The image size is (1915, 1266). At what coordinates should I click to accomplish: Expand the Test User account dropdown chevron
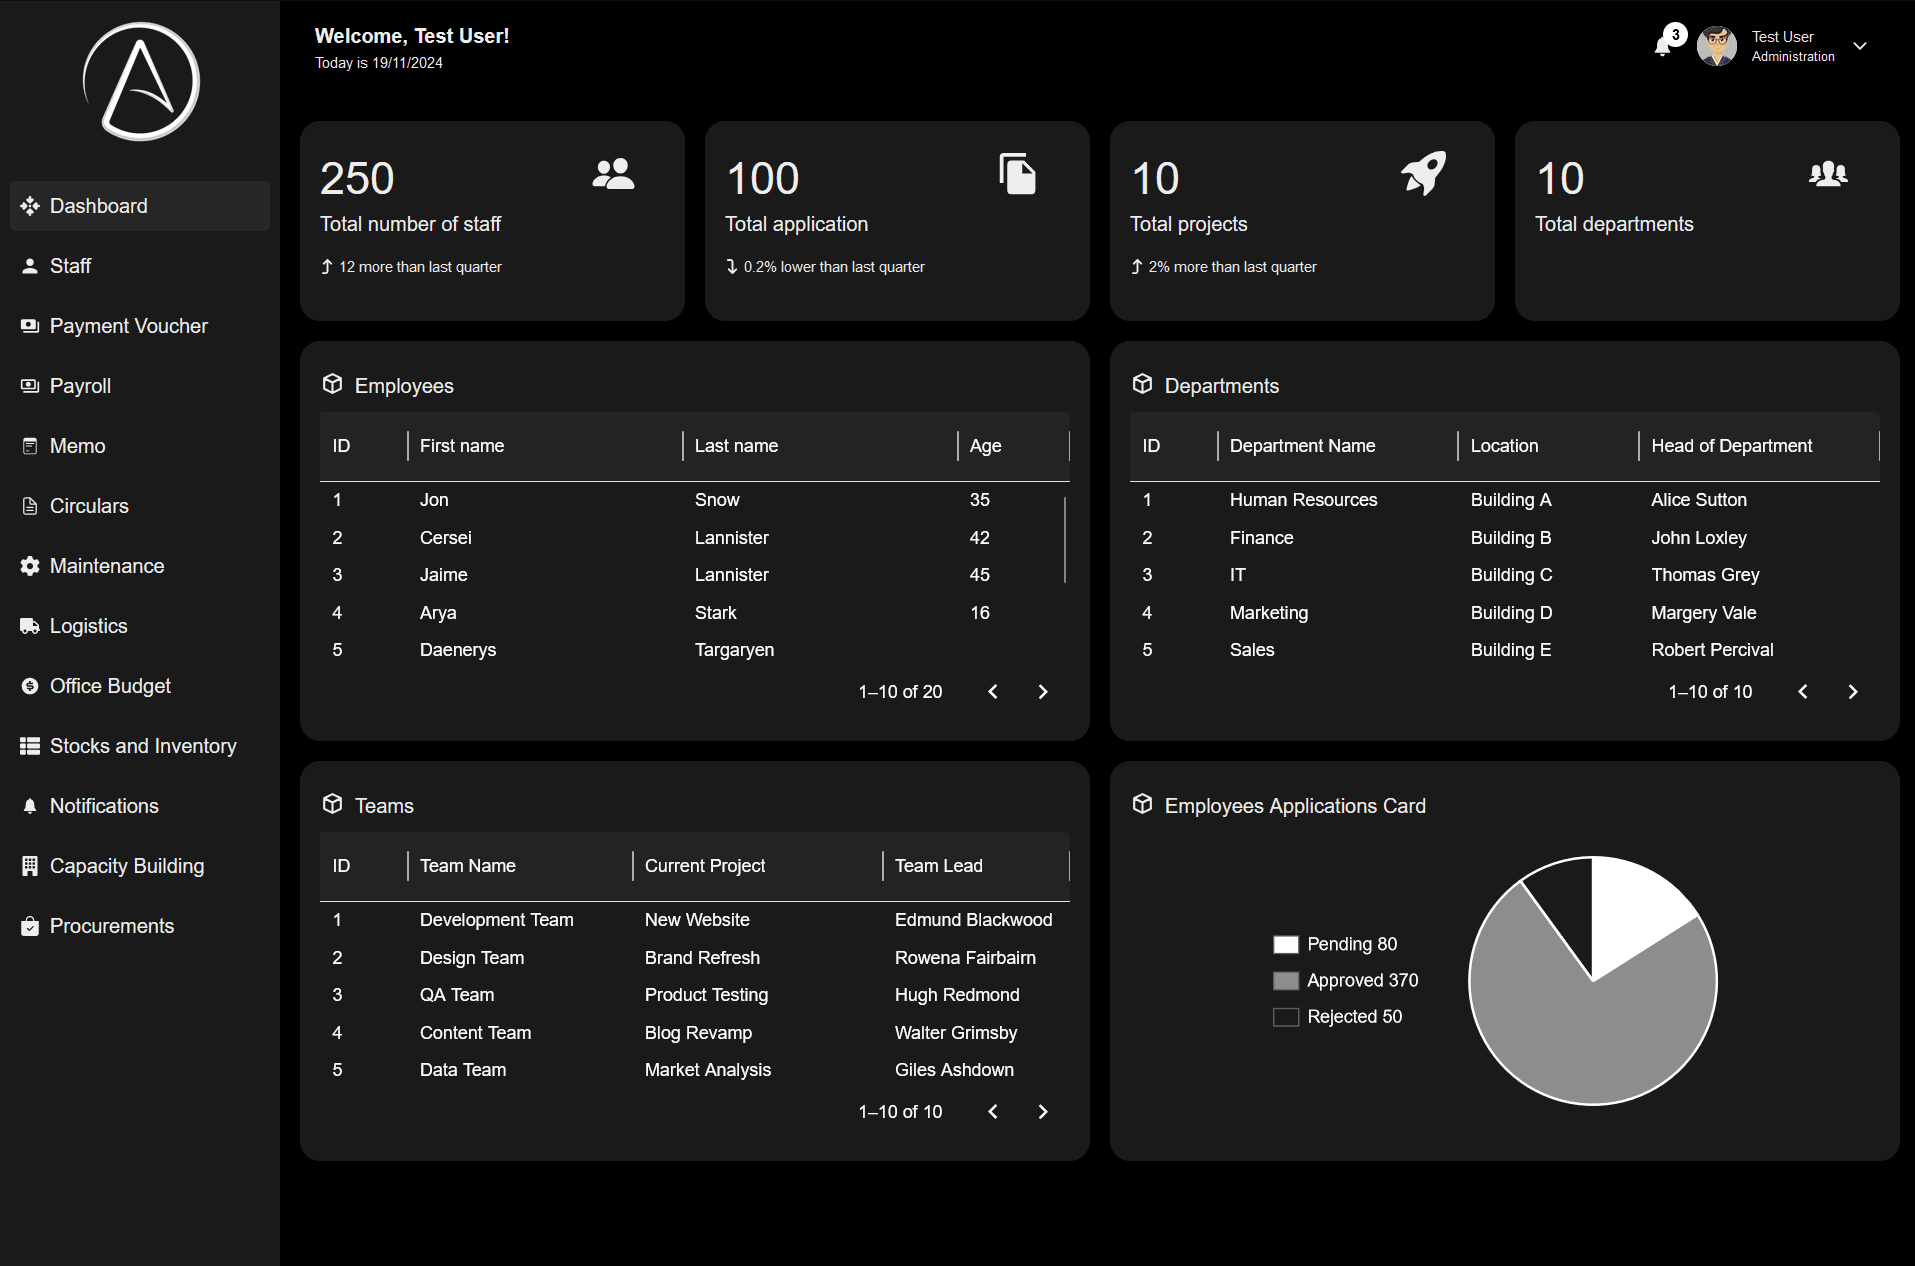[1860, 46]
